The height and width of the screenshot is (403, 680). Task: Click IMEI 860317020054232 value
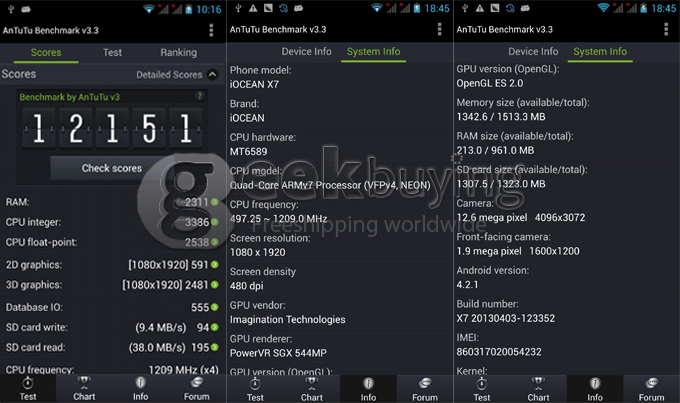pyautogui.click(x=499, y=352)
